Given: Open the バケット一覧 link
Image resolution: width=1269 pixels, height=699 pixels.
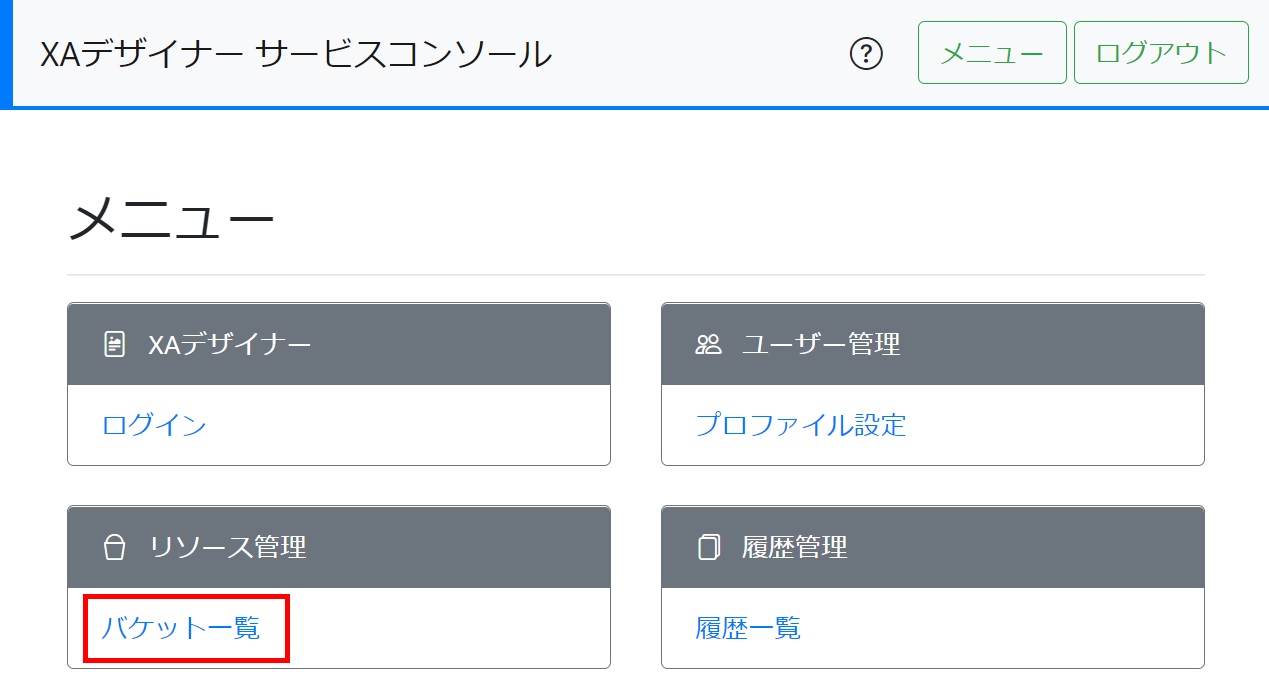Looking at the screenshot, I should 181,628.
